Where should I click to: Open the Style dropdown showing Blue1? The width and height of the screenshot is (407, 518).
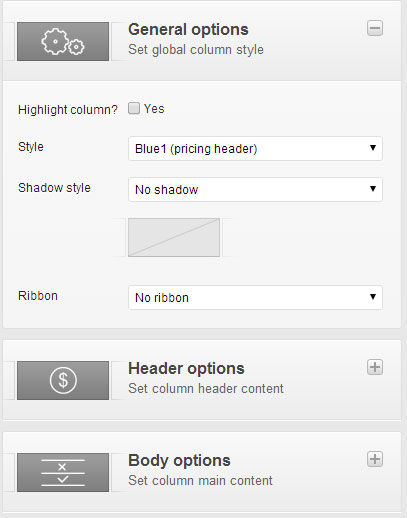(255, 148)
